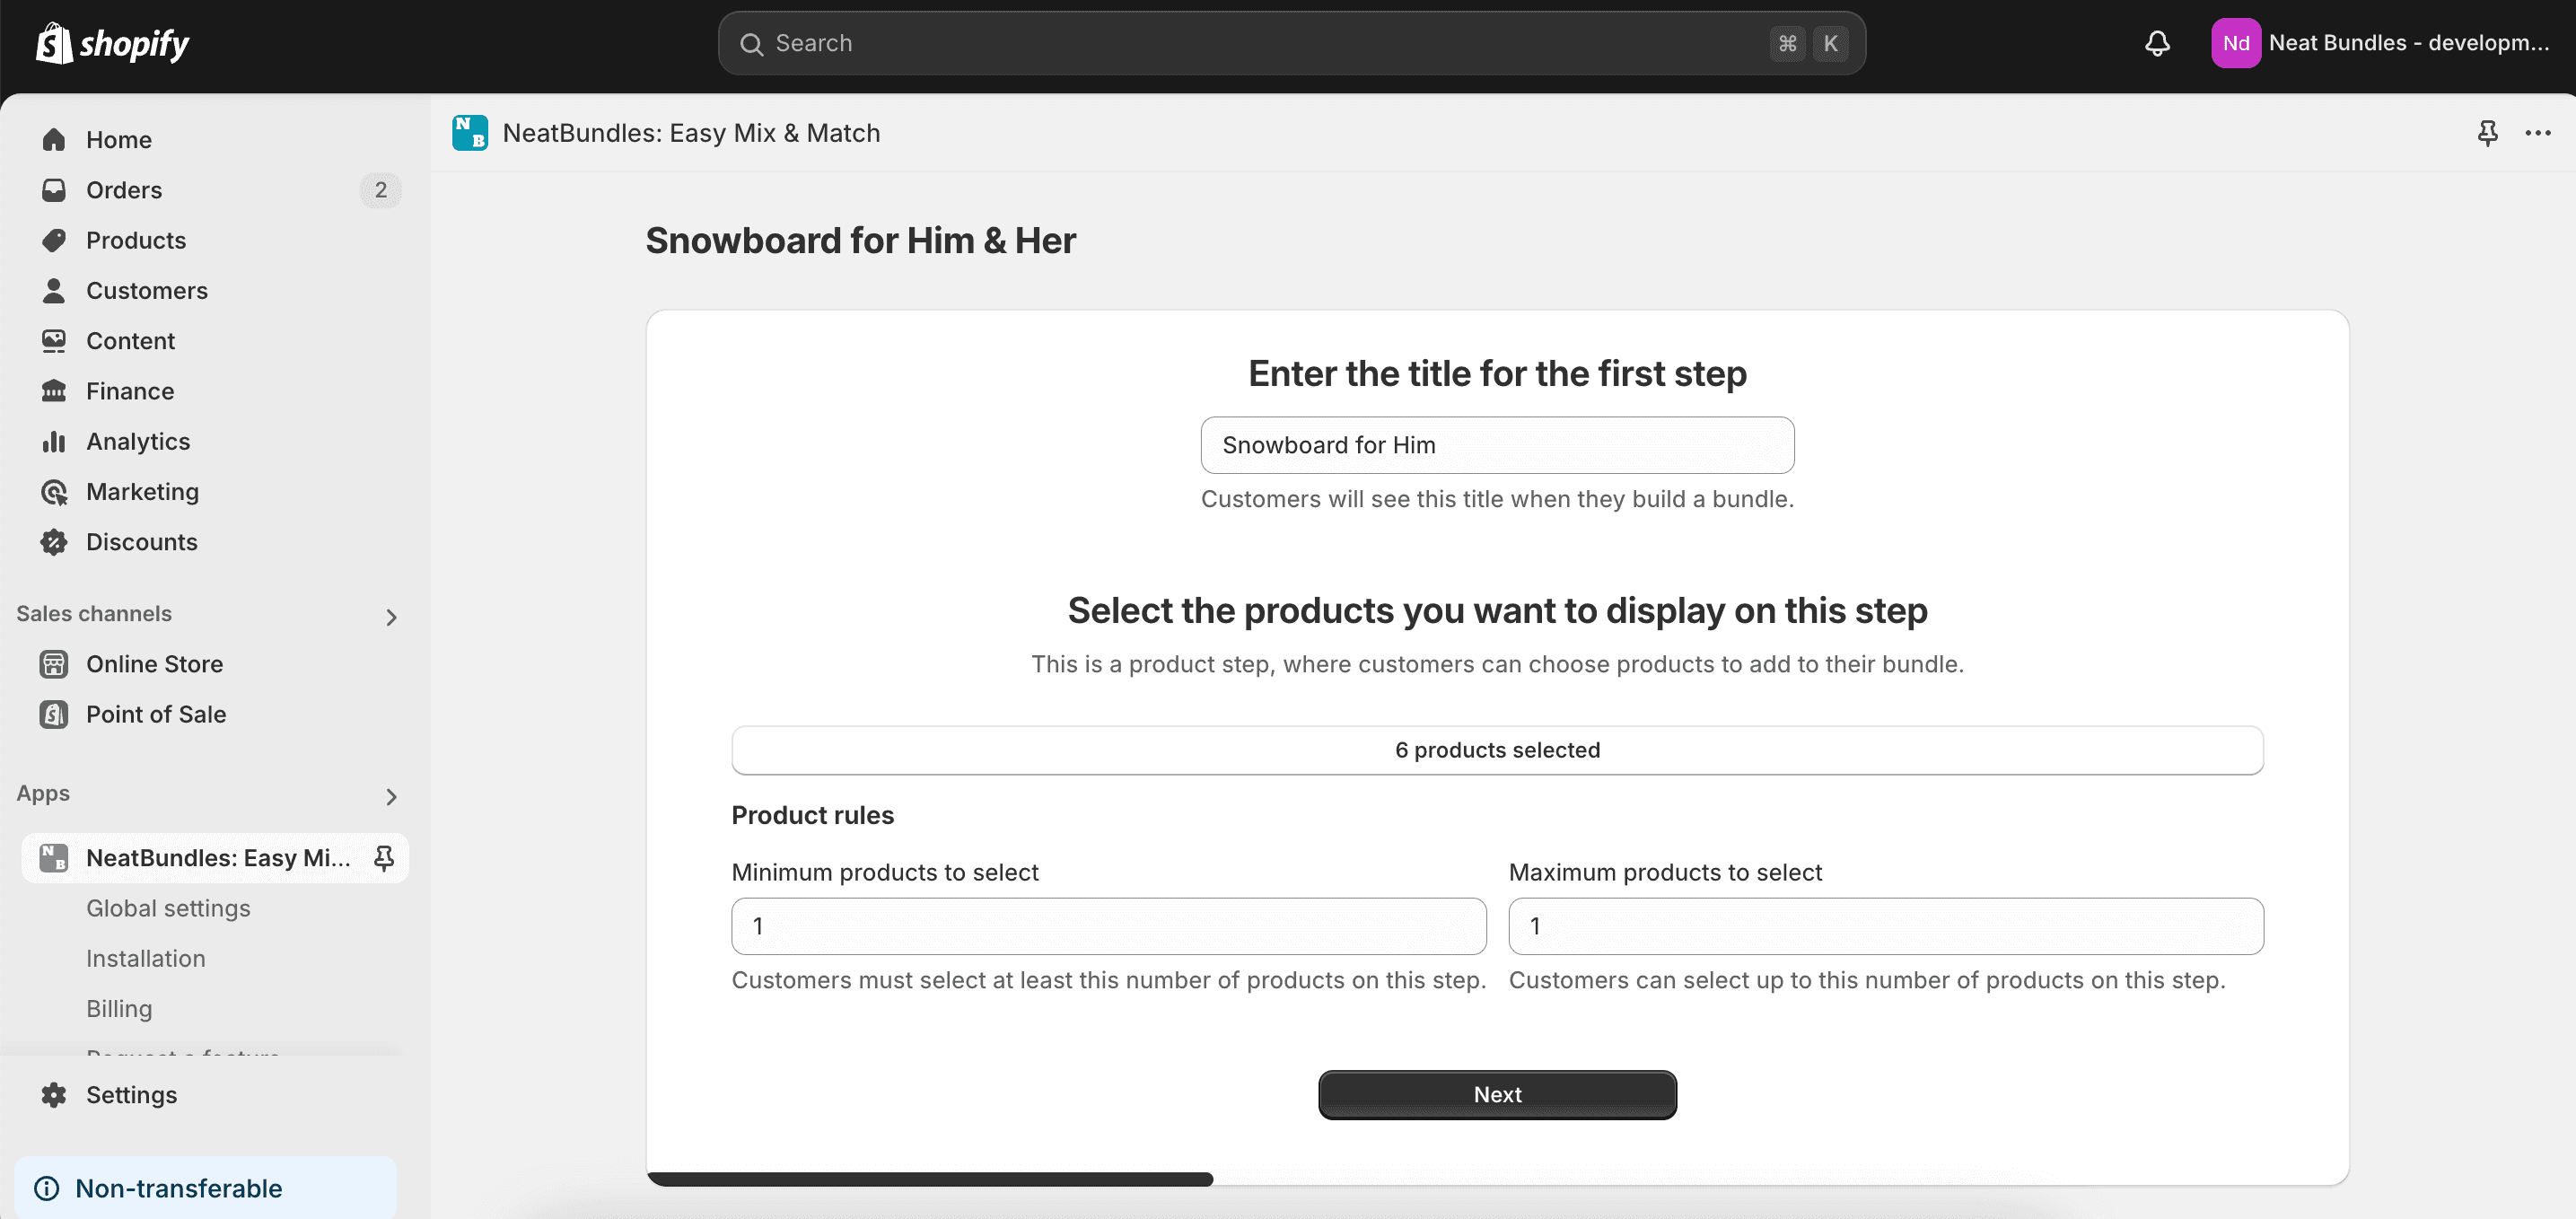Click the Analytics bar chart icon
2576x1219 pixels.
[x=54, y=442]
